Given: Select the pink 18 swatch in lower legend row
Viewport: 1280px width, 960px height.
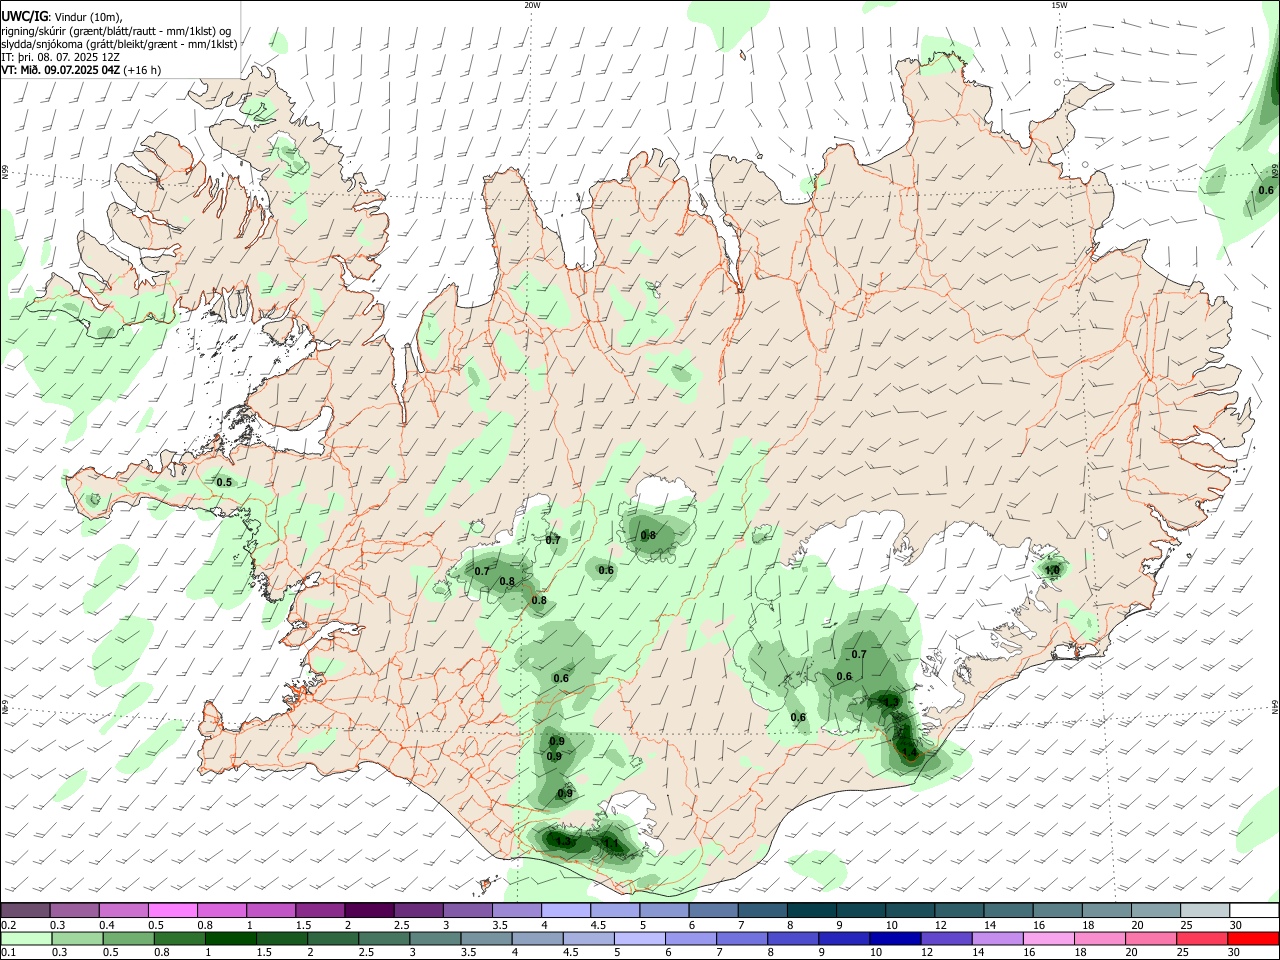Looking at the screenshot, I should (x=1101, y=939).
